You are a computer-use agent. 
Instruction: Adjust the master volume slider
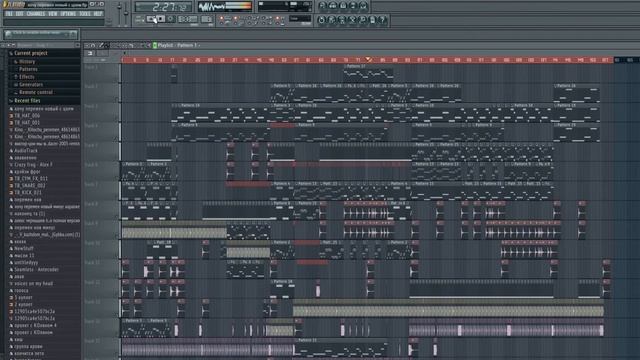click(120, 12)
